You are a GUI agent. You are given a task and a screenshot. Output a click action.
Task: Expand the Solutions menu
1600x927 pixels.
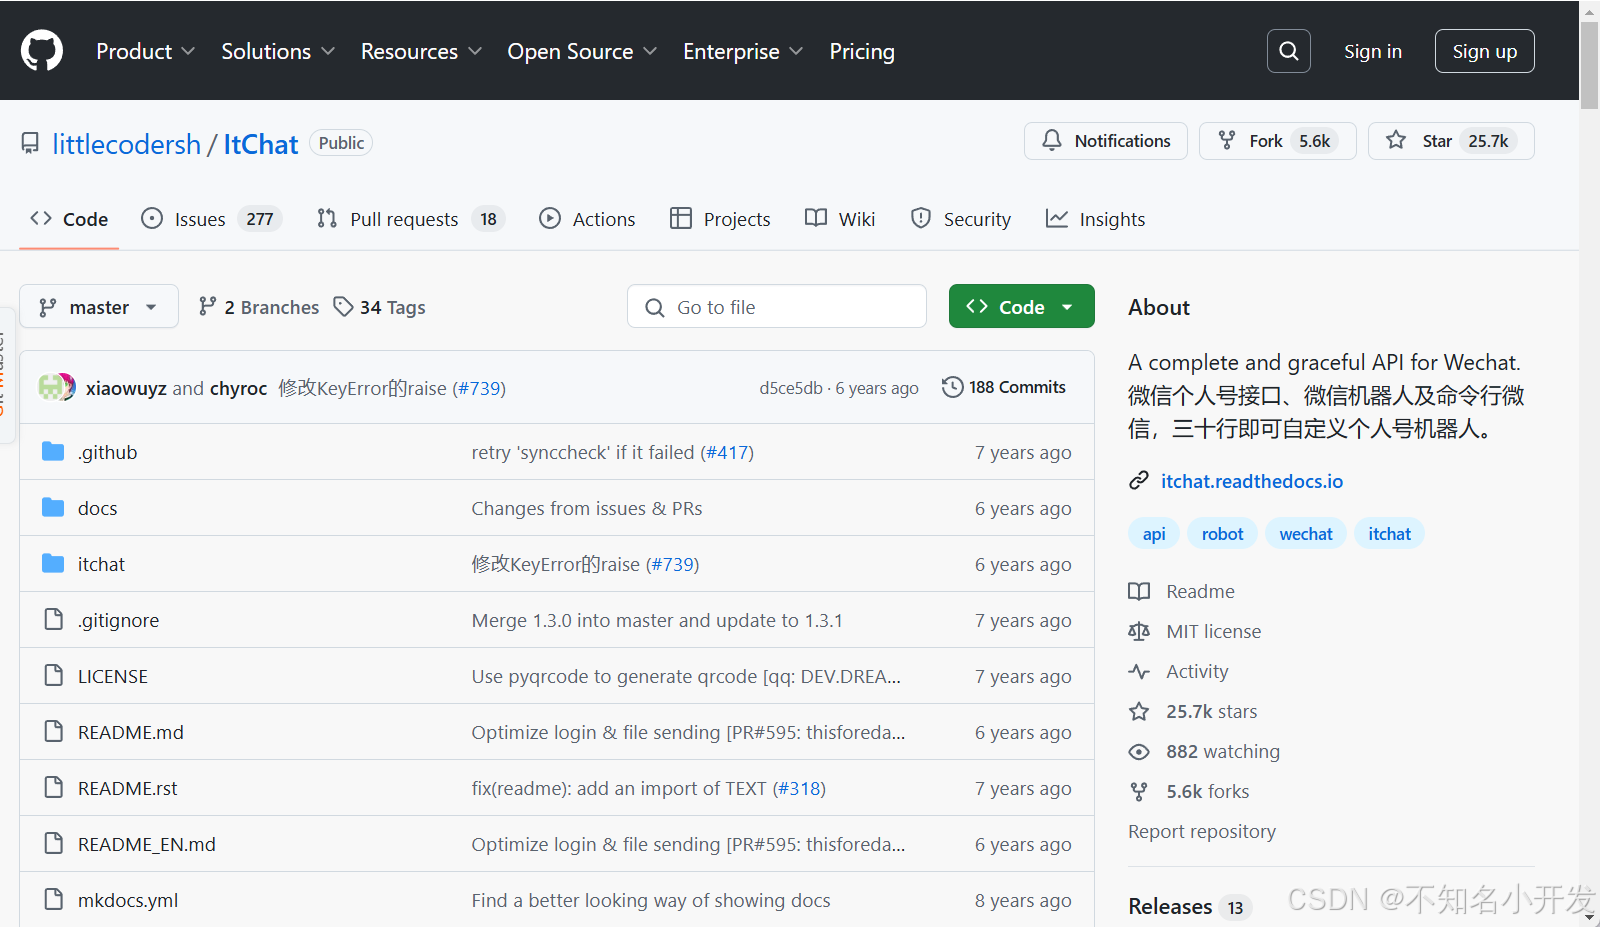pyautogui.click(x=277, y=51)
